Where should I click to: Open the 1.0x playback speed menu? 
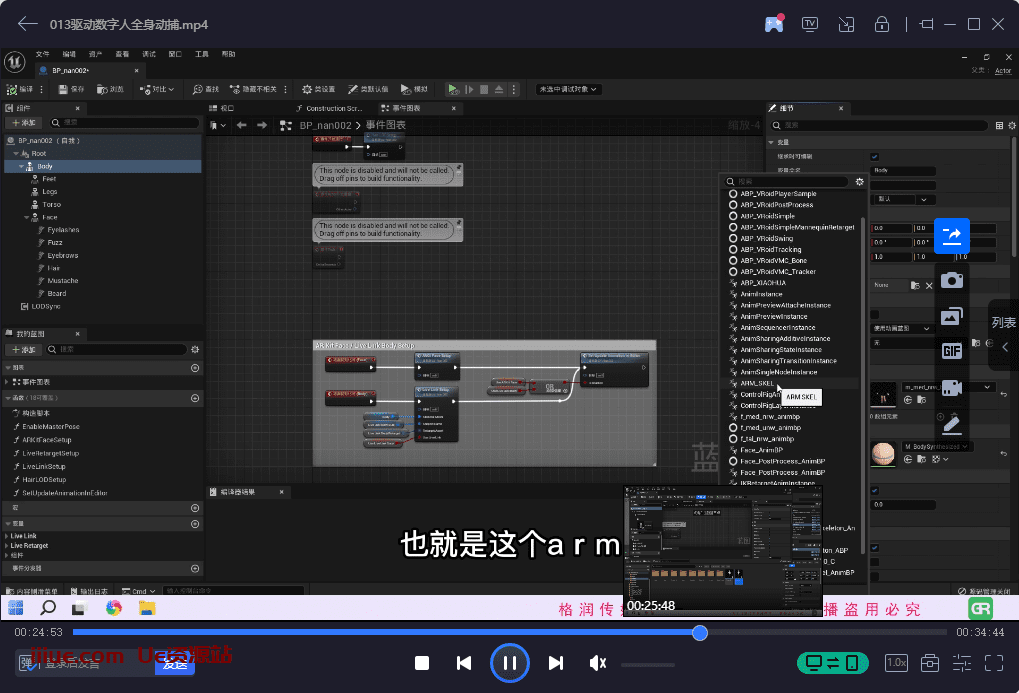897,663
